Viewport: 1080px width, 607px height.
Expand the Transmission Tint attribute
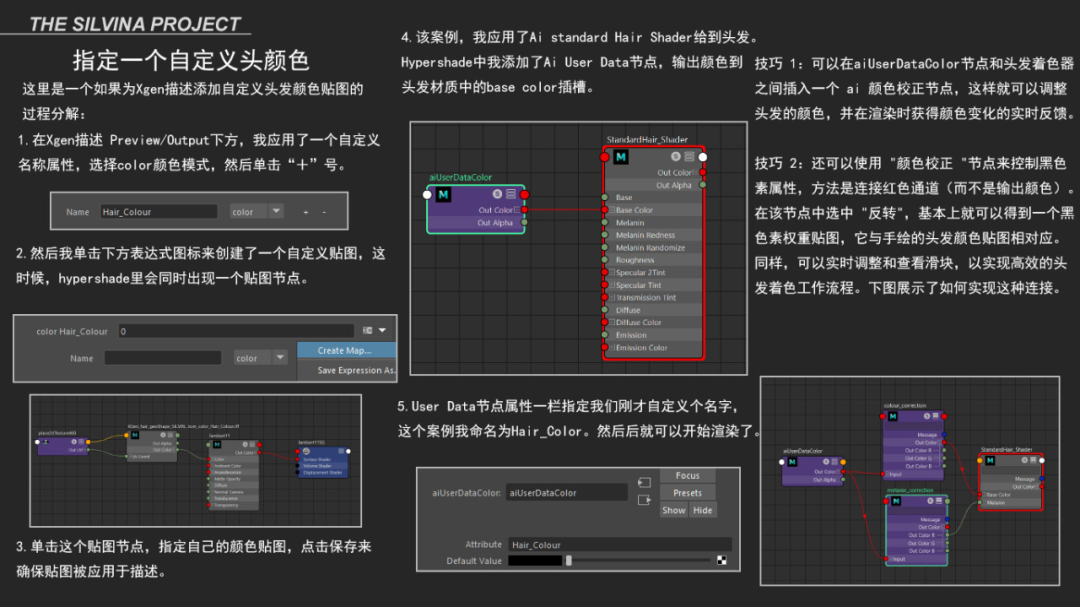(612, 298)
